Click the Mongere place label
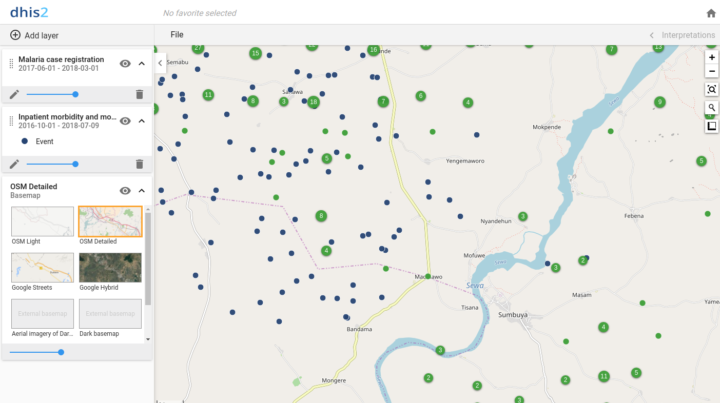720x403 pixels. (334, 381)
